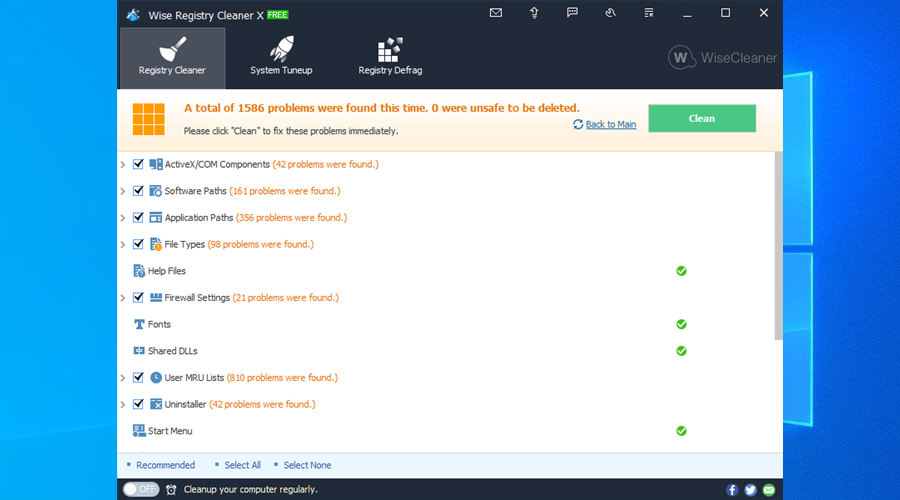Open the Registry Defrag tab

coord(390,58)
